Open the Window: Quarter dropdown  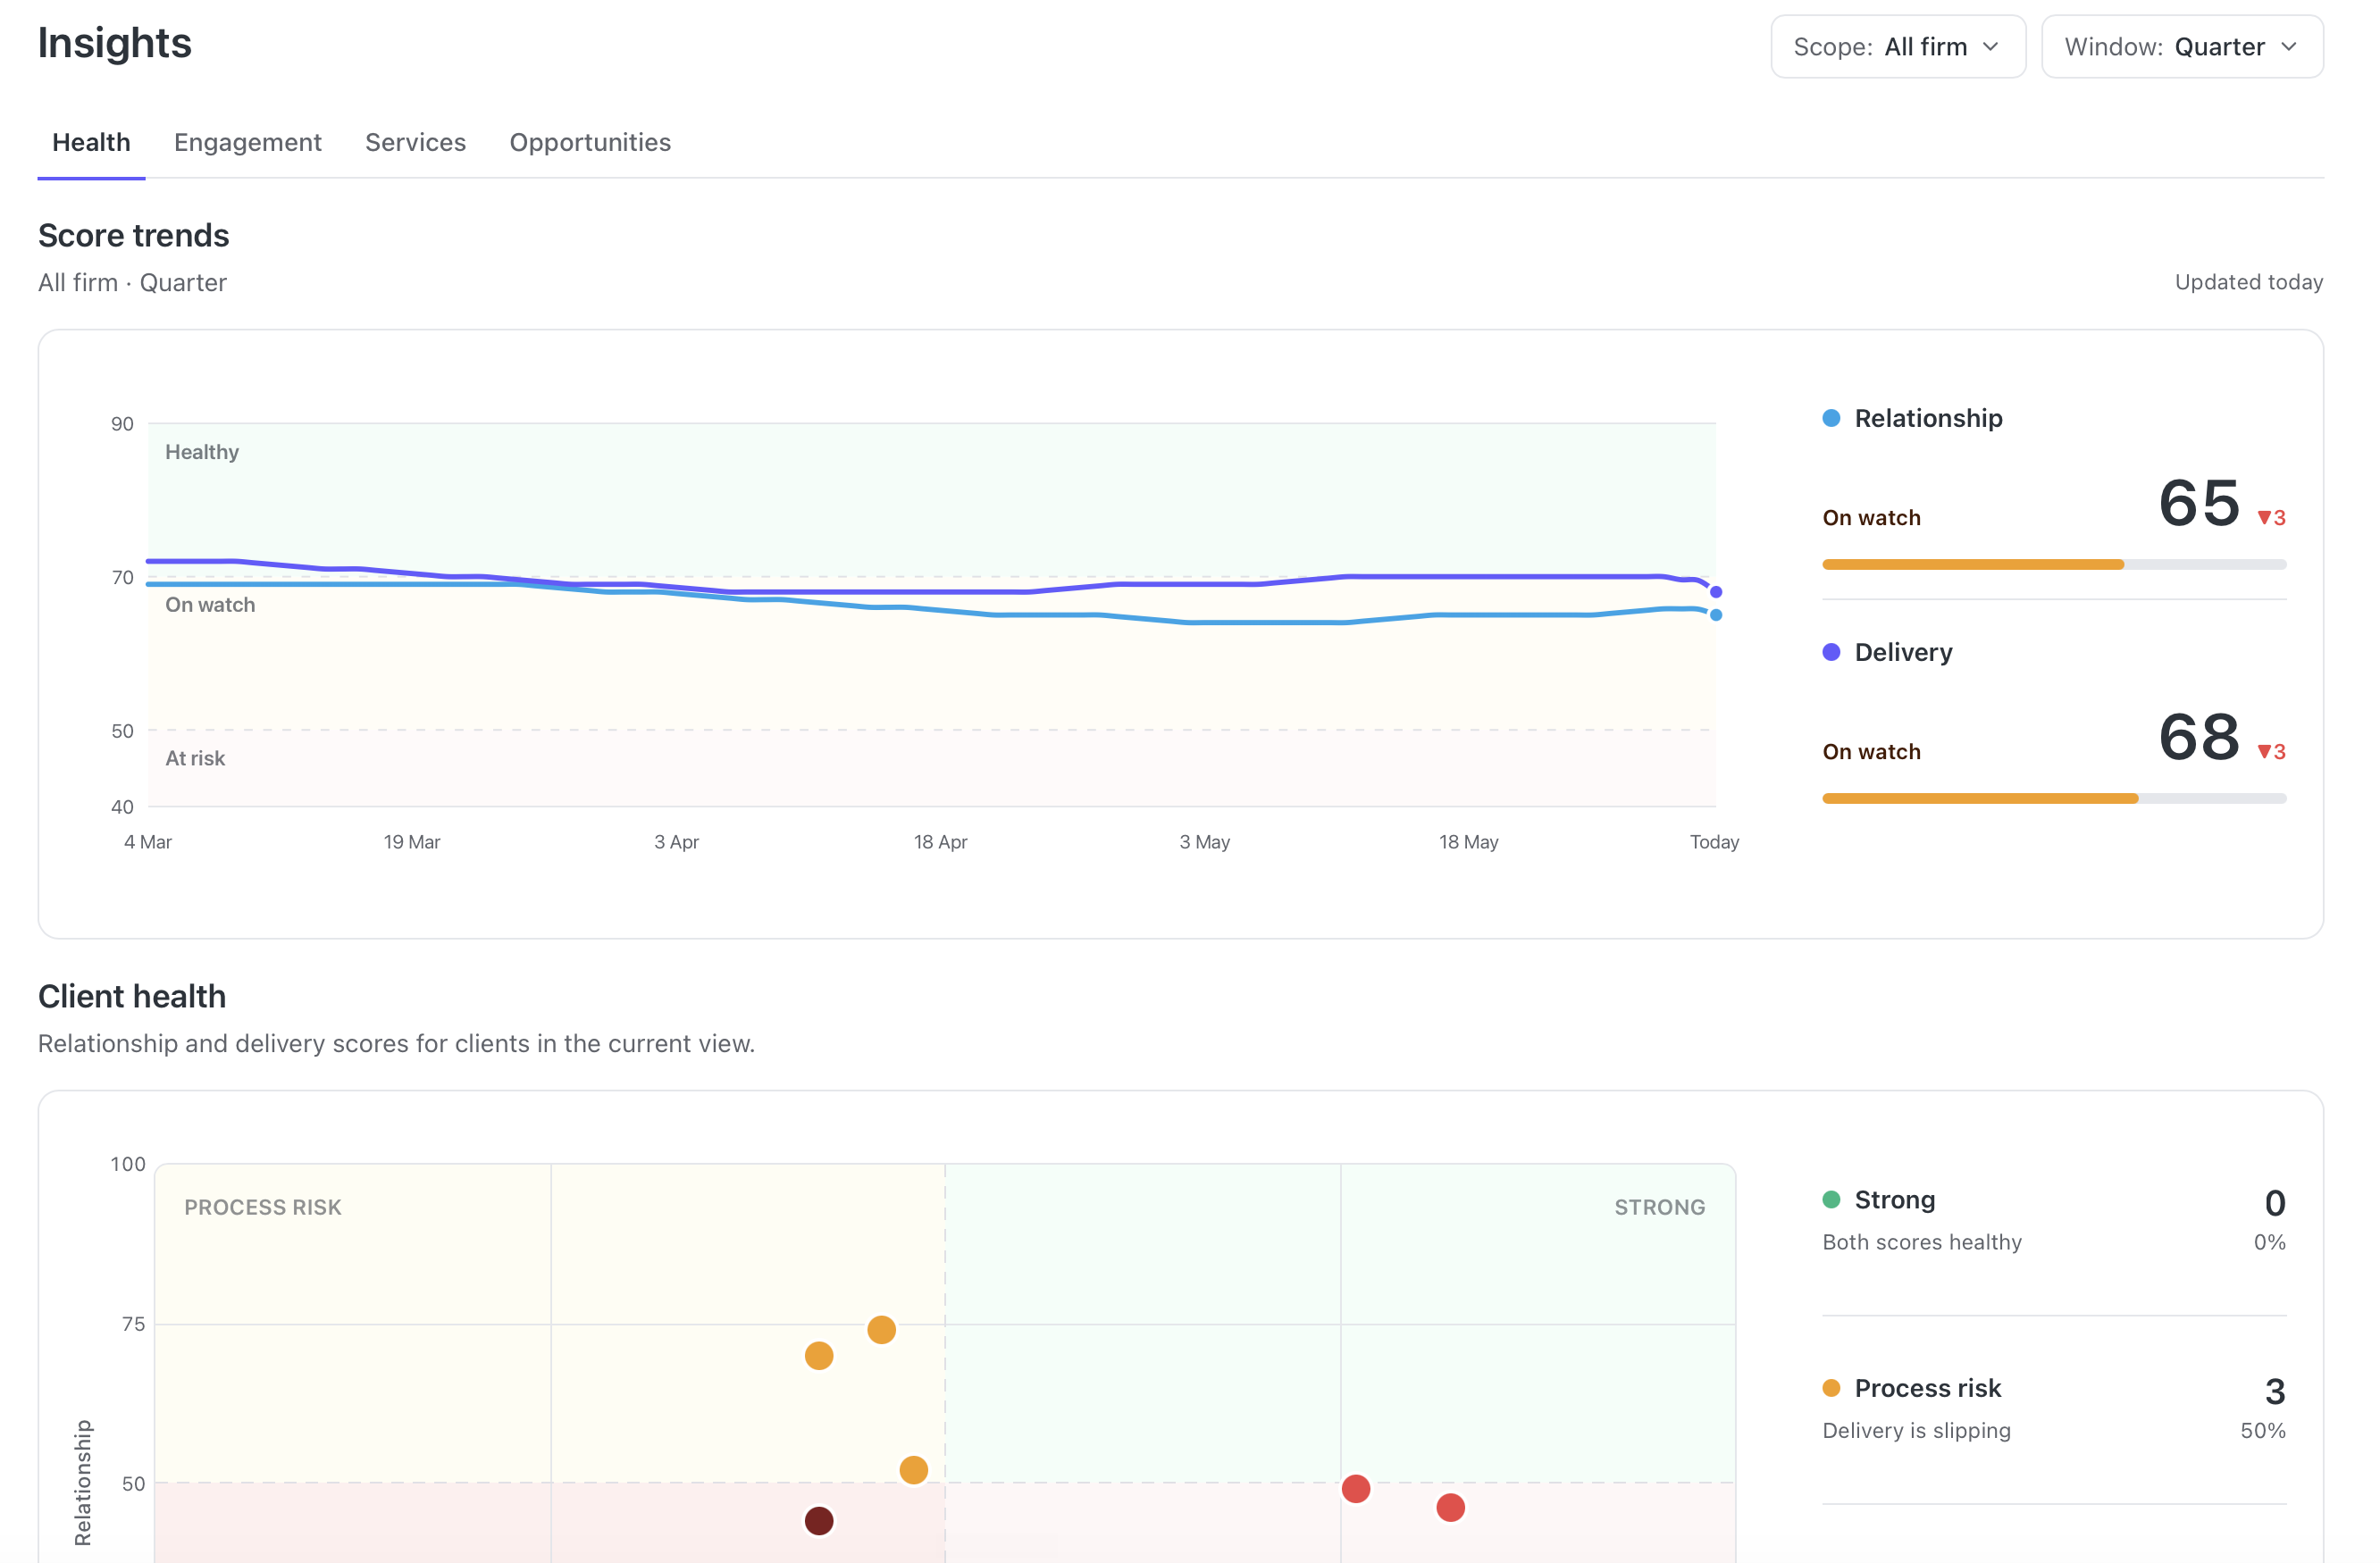click(2181, 47)
